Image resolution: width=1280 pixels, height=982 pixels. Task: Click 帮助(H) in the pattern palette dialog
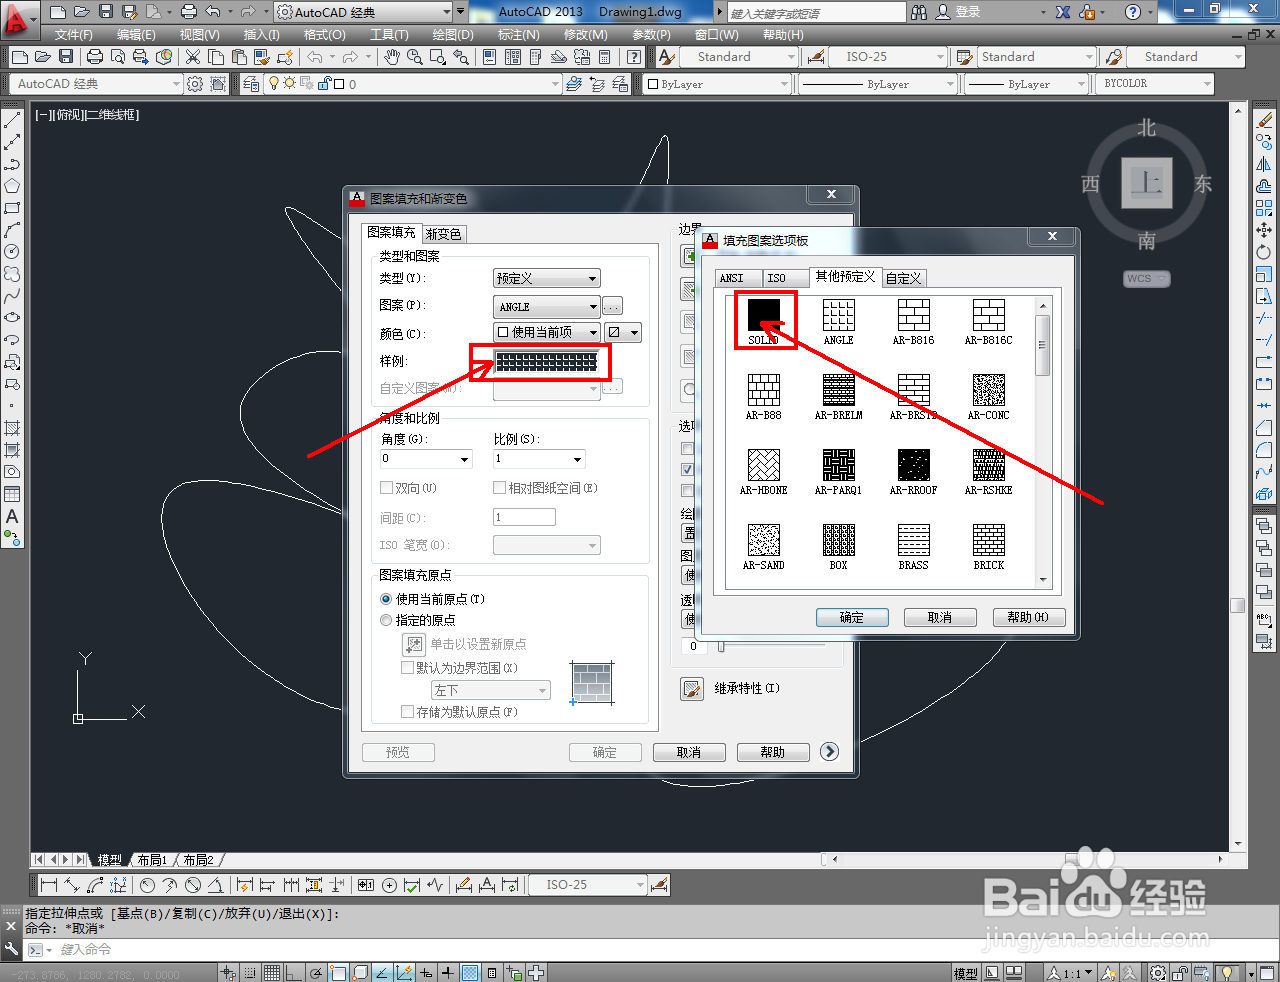1028,617
